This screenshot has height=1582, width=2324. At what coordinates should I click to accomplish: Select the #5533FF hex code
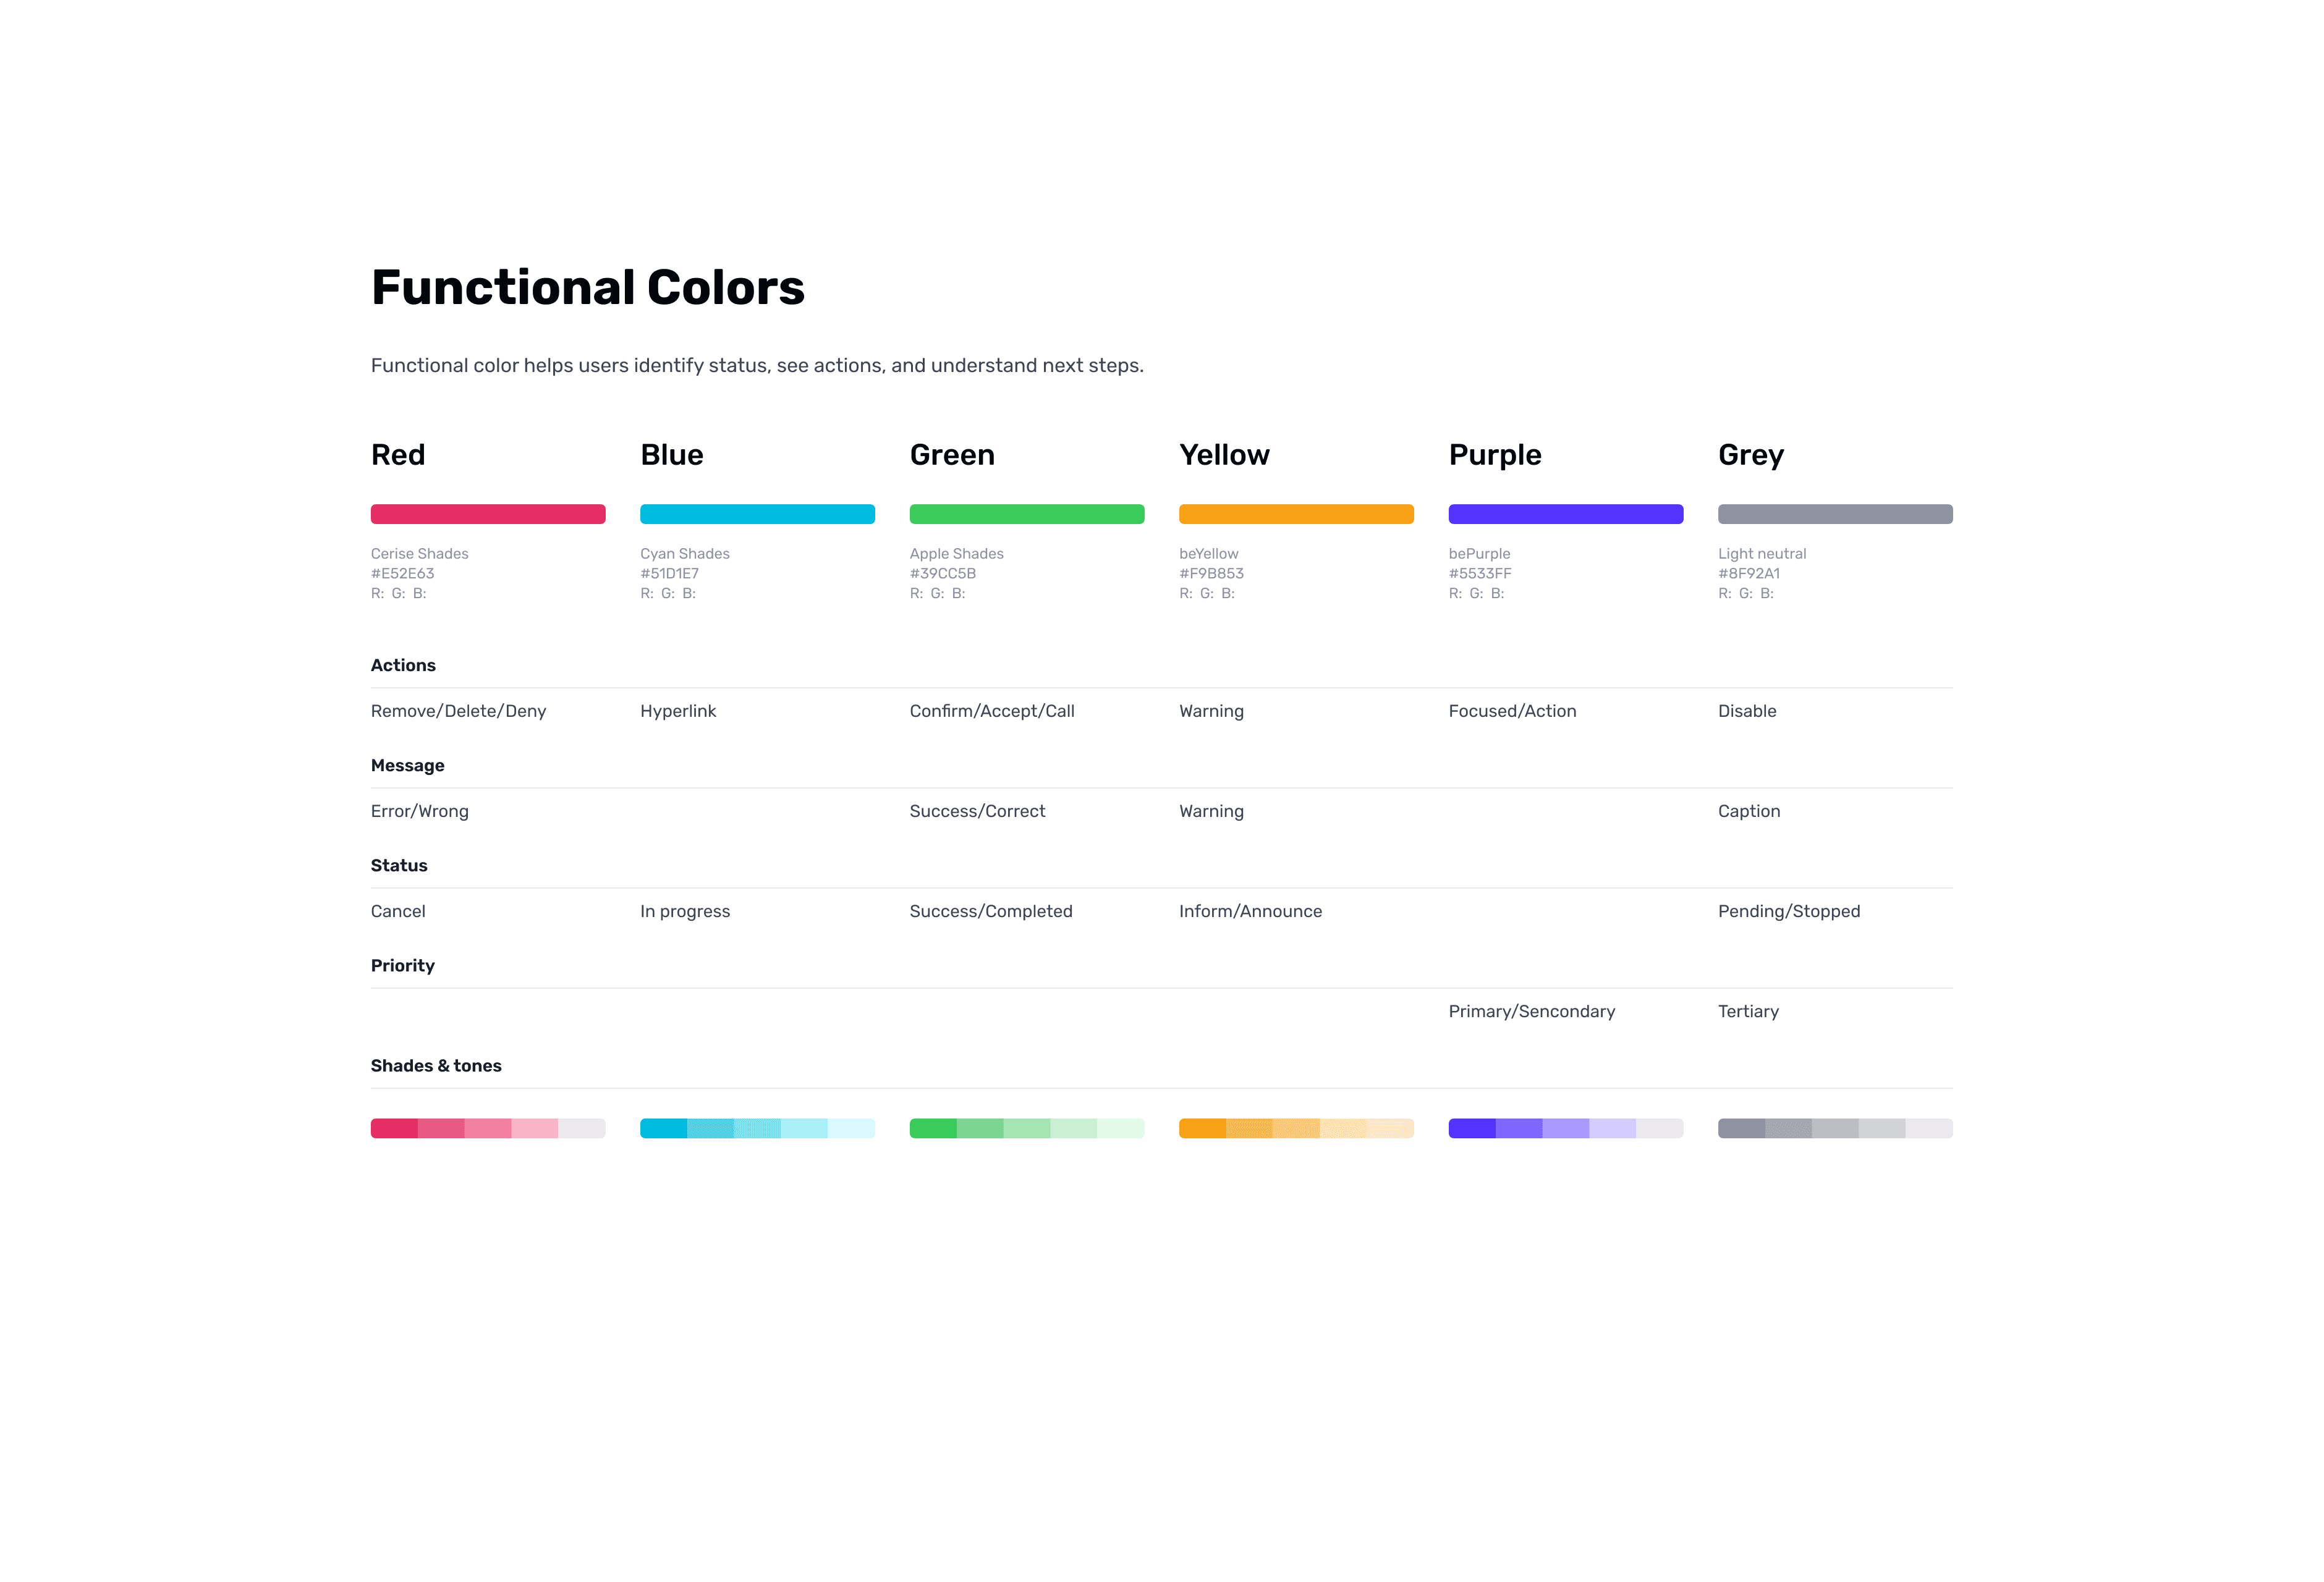[x=1480, y=573]
